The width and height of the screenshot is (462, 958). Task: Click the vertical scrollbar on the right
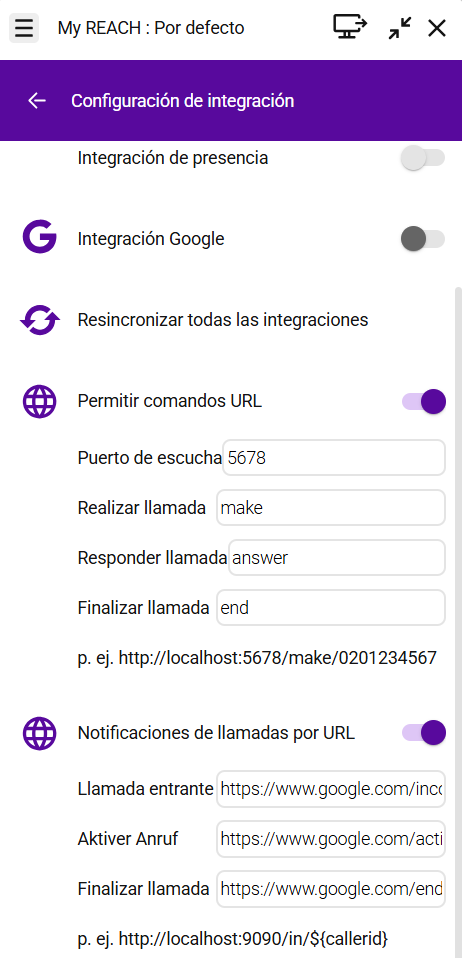(458, 620)
